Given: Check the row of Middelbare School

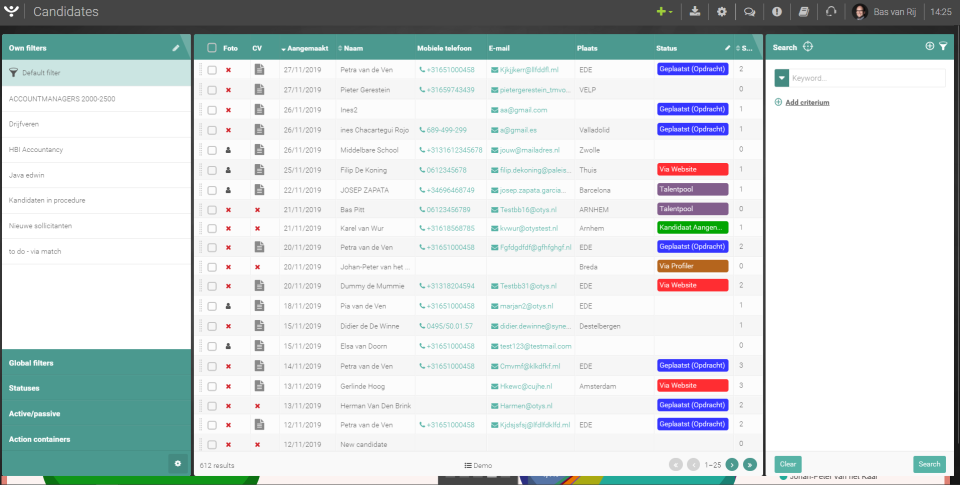Looking at the screenshot, I should coord(212,150).
